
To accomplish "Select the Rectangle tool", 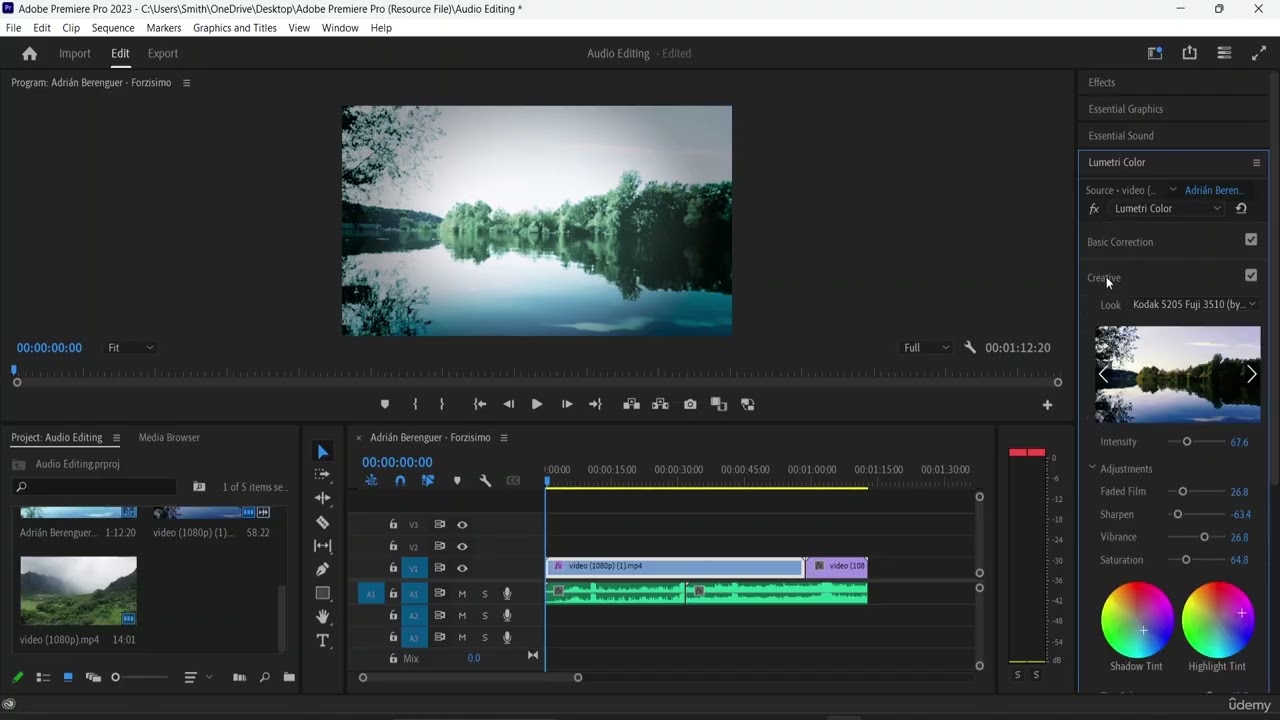I will tap(322, 593).
